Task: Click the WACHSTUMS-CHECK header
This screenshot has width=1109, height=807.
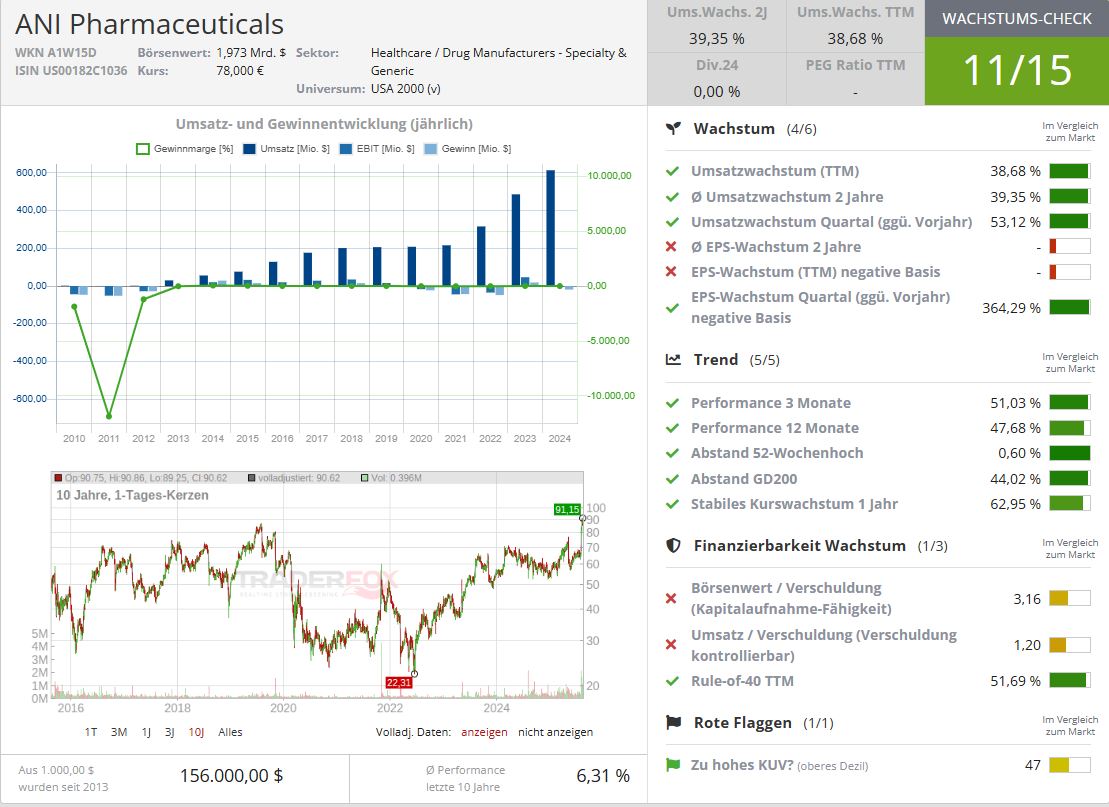Action: point(1017,18)
